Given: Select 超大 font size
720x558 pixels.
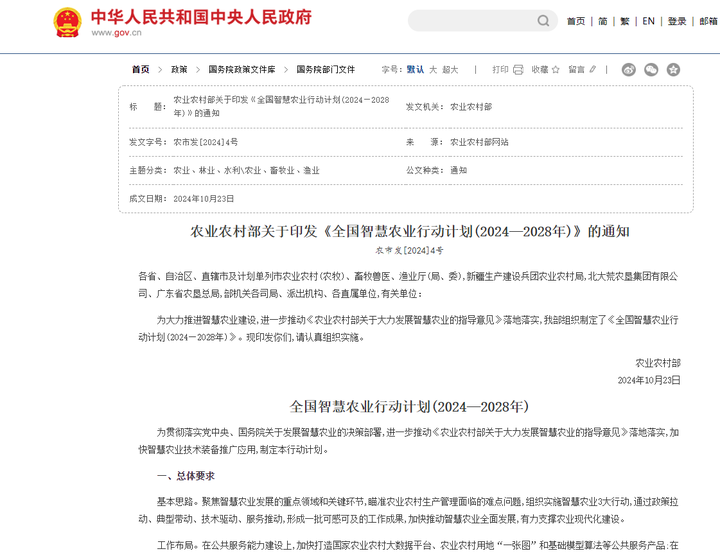Looking at the screenshot, I should 450,69.
